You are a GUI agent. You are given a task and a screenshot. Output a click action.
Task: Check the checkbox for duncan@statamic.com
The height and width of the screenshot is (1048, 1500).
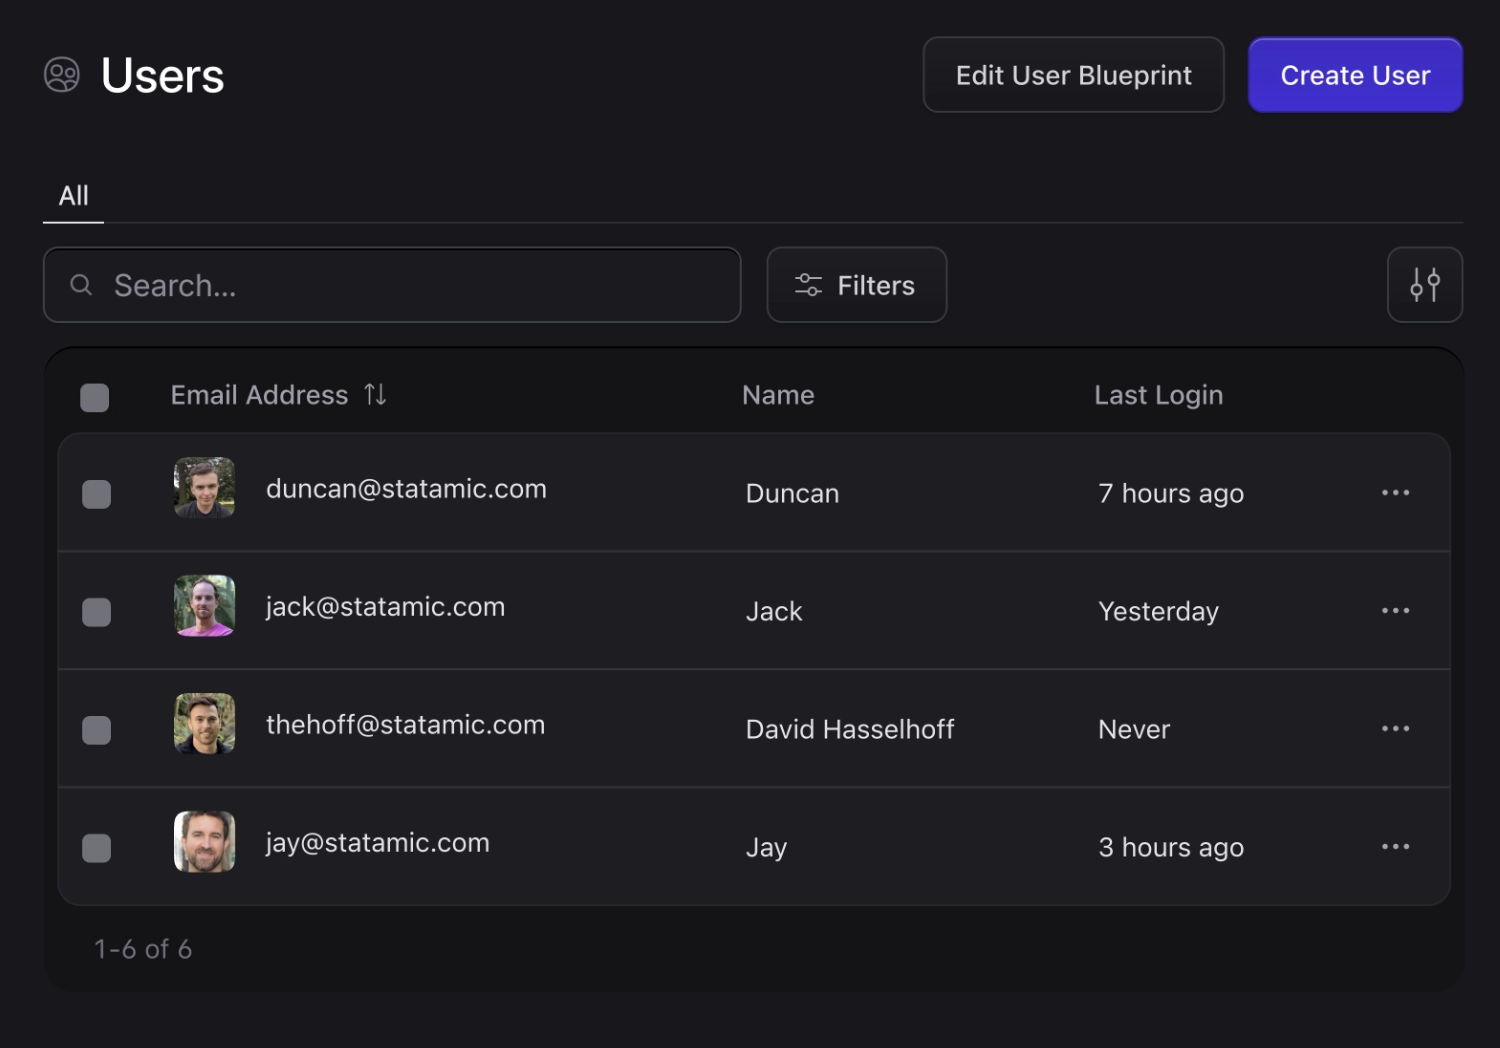point(96,492)
